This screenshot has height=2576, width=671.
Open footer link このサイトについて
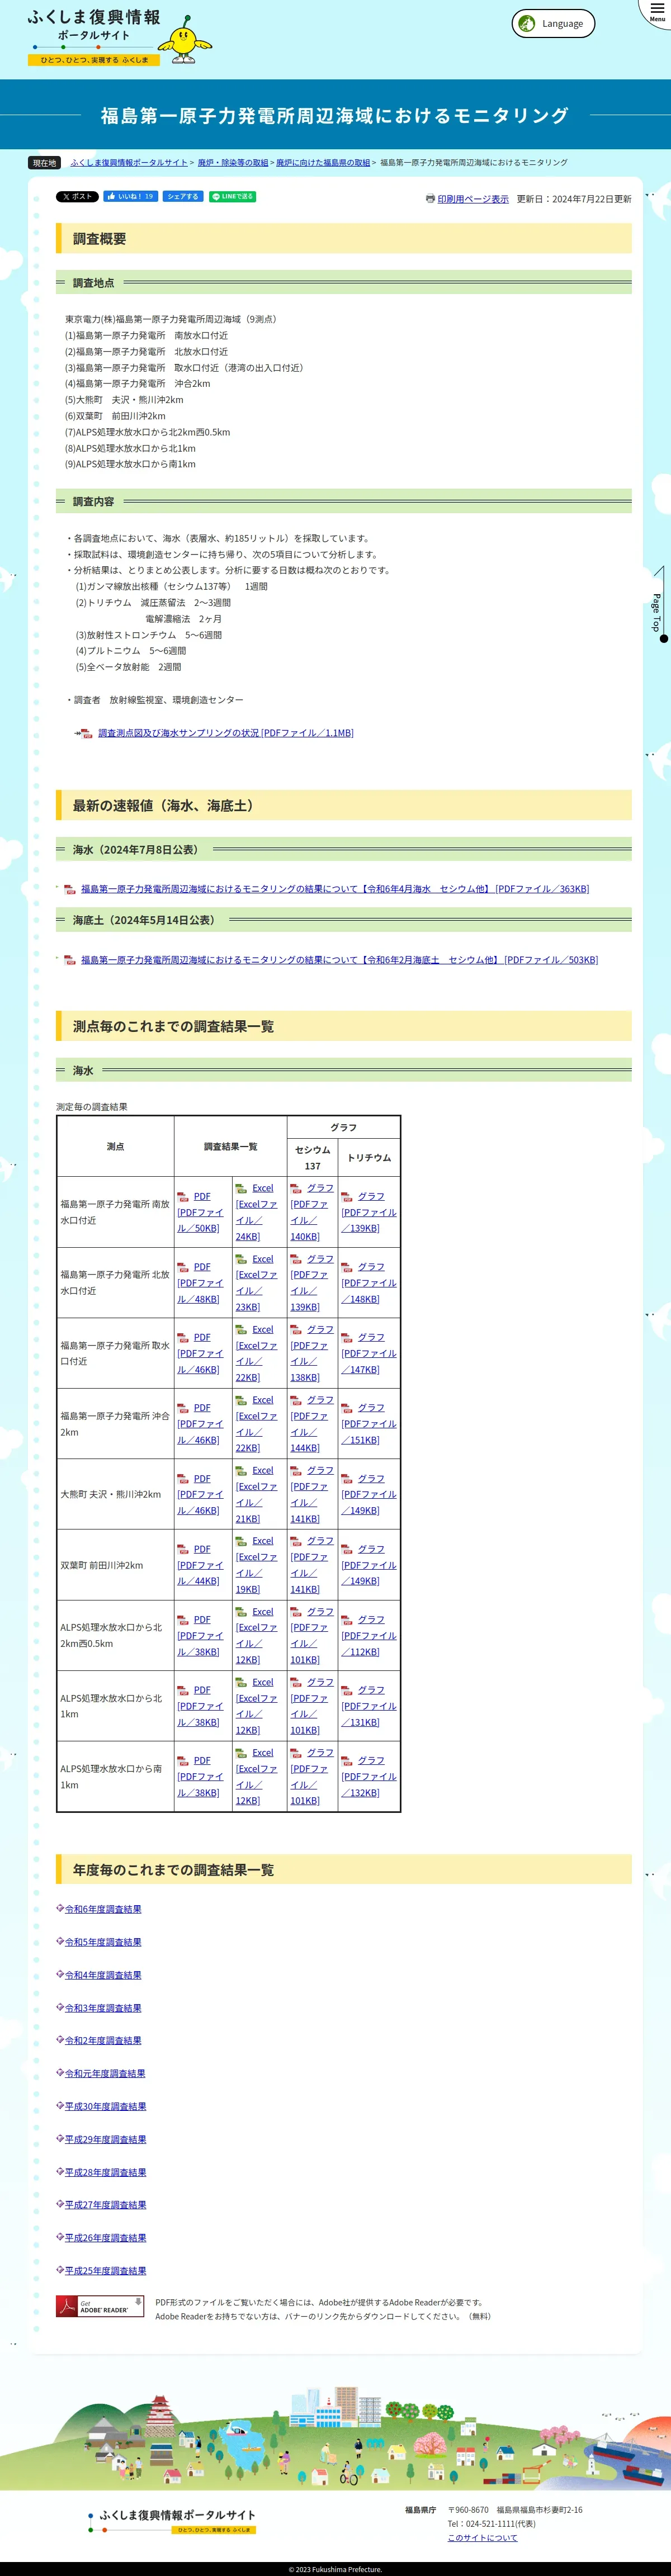click(482, 2537)
